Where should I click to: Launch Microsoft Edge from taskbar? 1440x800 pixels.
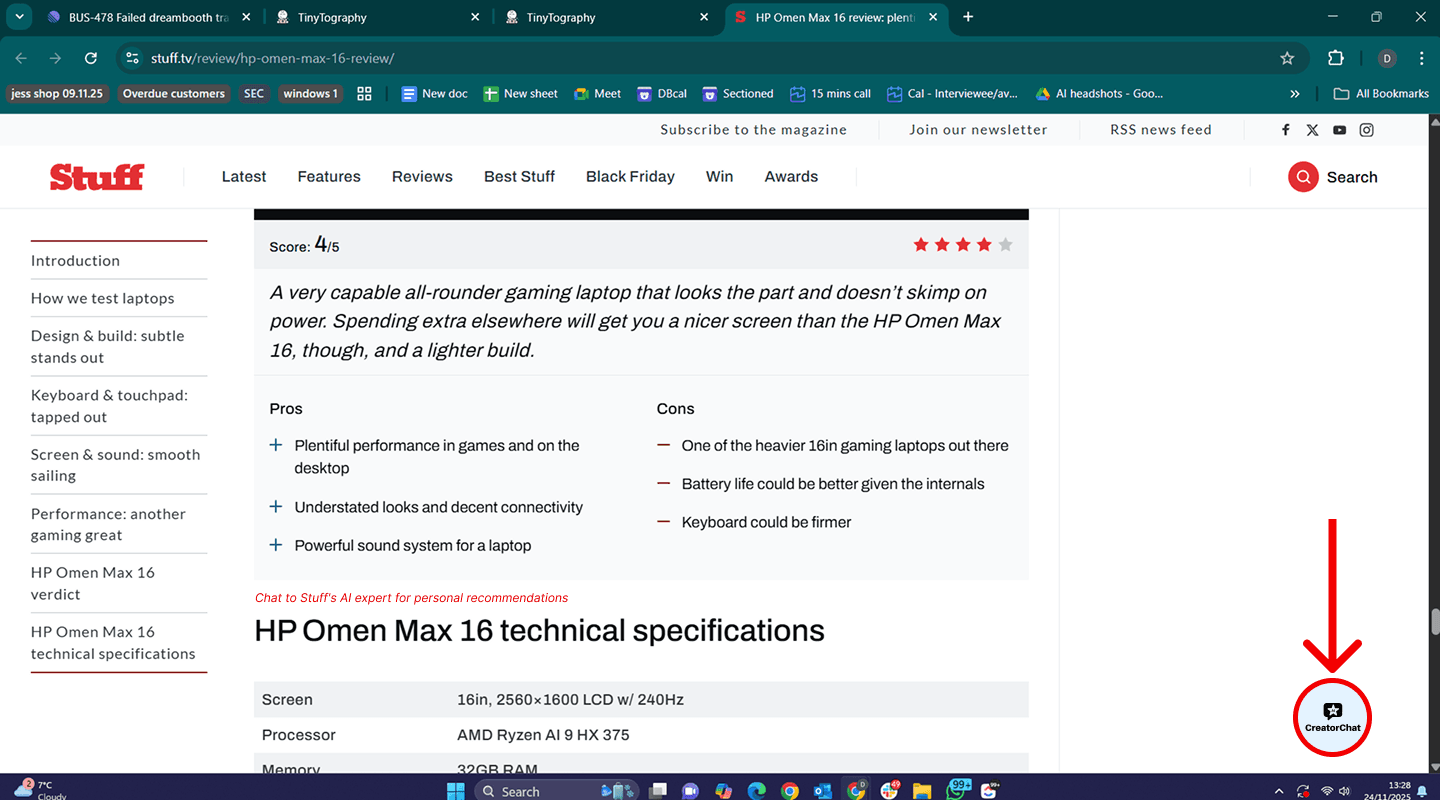pos(756,790)
